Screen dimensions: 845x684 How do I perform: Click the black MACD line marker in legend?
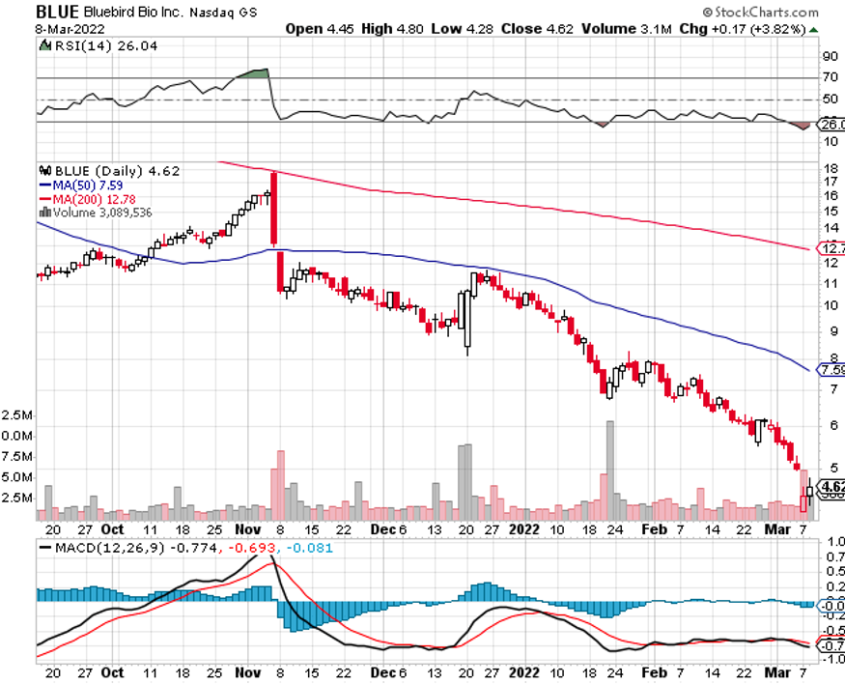point(46,547)
